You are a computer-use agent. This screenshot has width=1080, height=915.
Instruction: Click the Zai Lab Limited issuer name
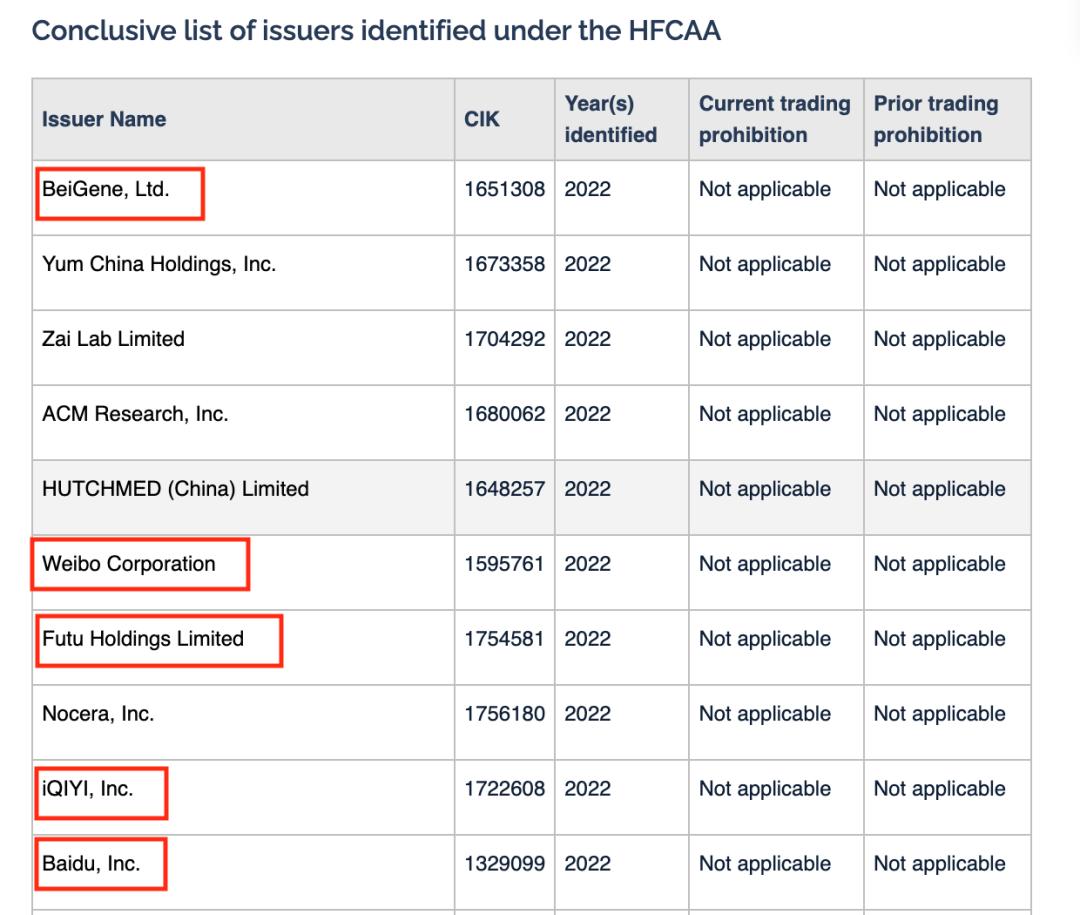point(113,339)
